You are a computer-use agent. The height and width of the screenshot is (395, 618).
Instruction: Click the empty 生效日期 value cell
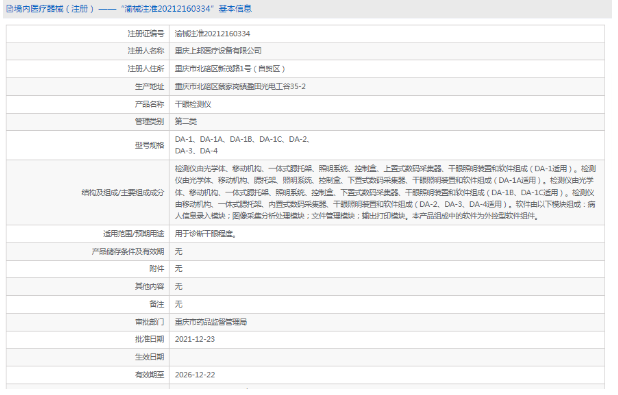[387, 357]
